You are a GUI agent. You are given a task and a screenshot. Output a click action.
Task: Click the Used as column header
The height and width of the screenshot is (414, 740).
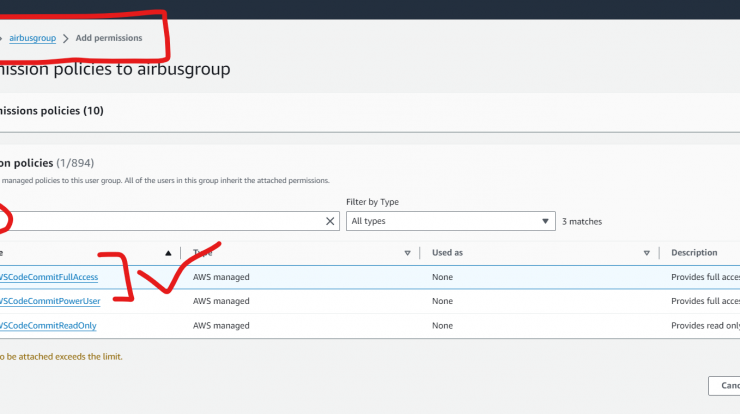(x=447, y=253)
